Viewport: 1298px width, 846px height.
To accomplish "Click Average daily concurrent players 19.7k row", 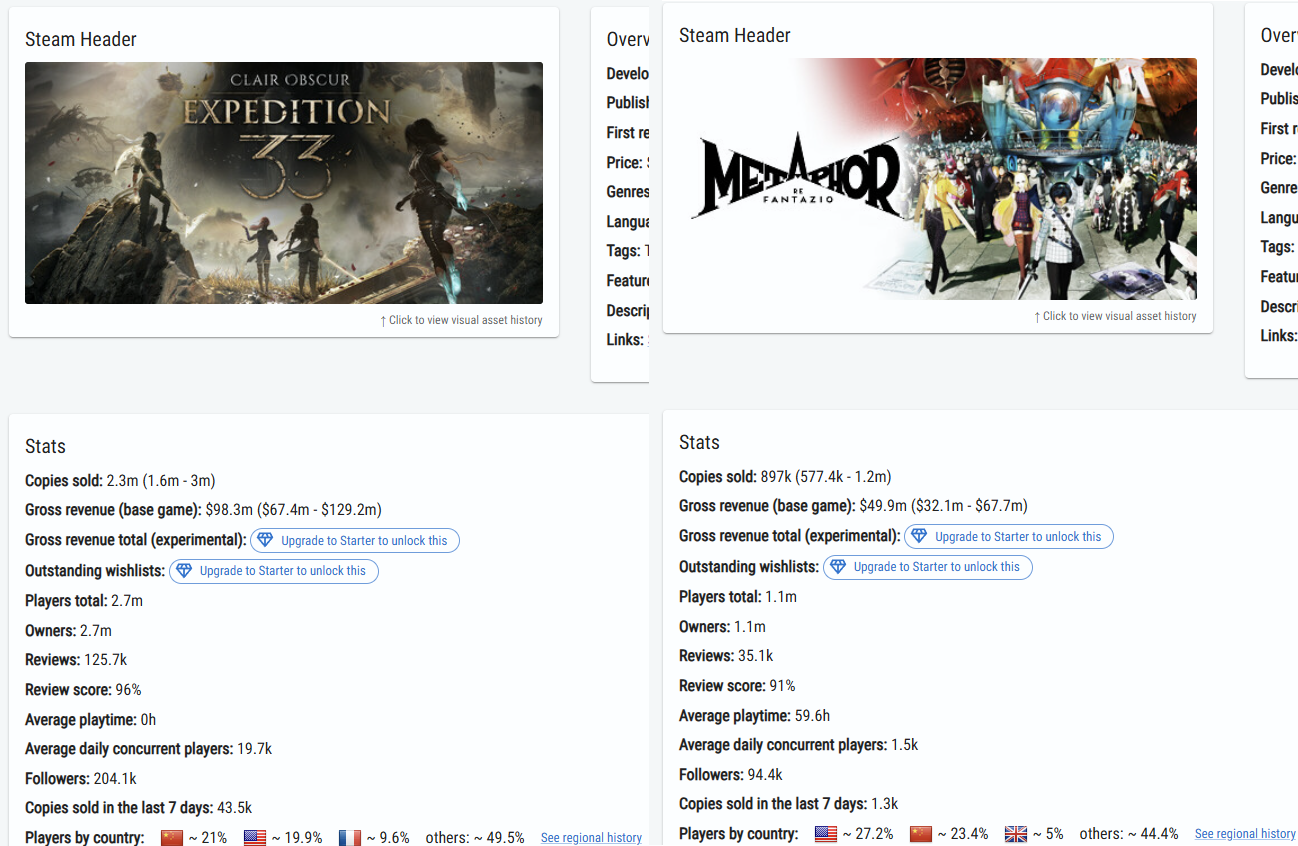I will 148,749.
